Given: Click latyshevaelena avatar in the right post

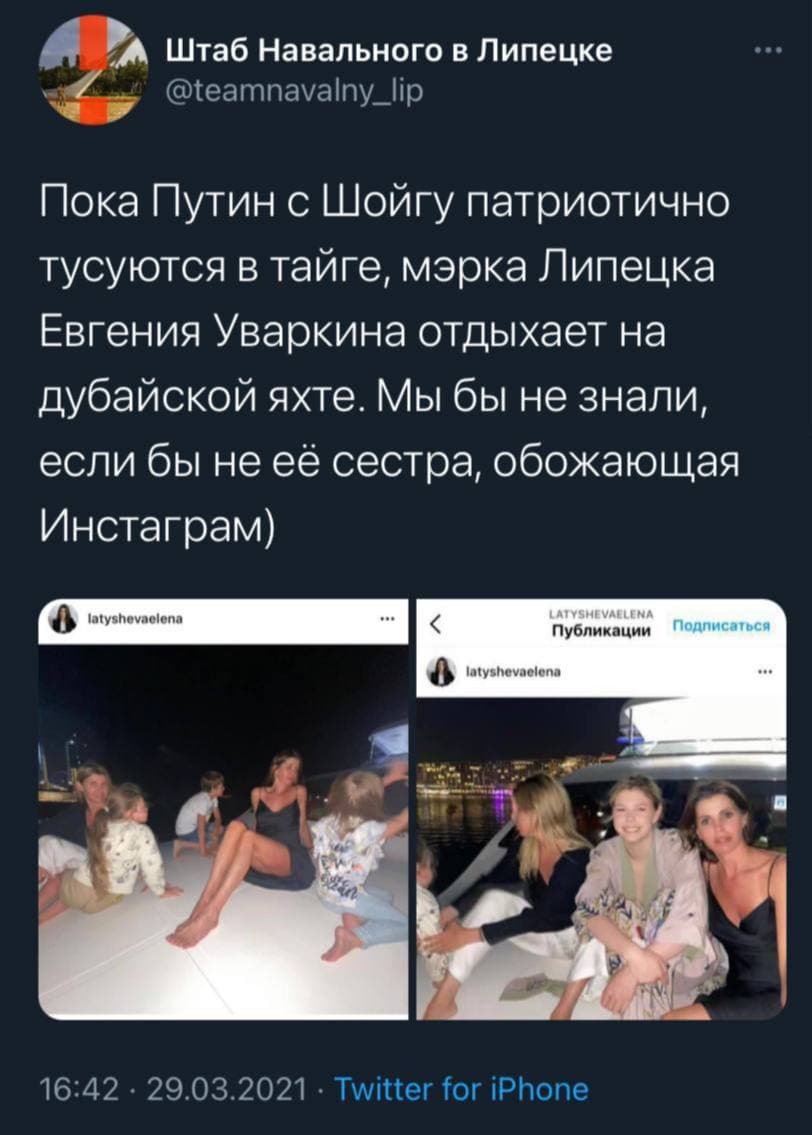Looking at the screenshot, I should (x=441, y=671).
